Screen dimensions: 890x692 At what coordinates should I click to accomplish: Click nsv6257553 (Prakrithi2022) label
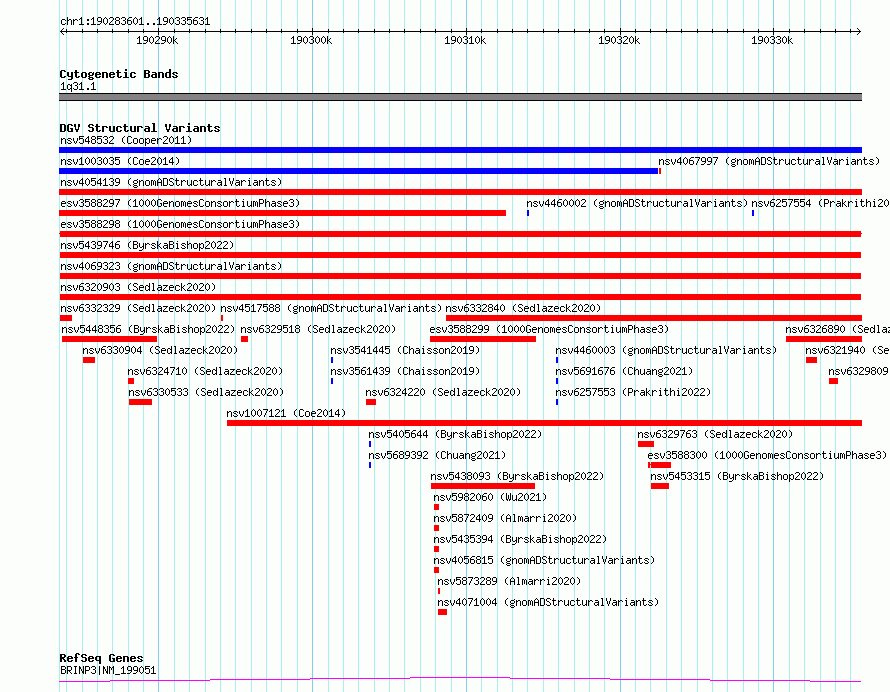[x=633, y=392]
